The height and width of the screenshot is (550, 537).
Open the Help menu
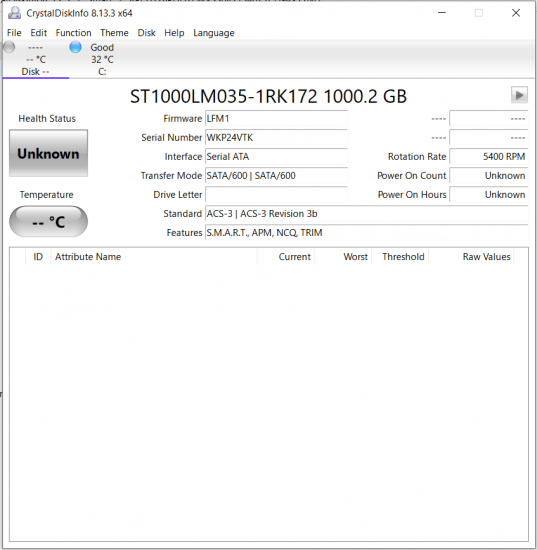tap(174, 33)
